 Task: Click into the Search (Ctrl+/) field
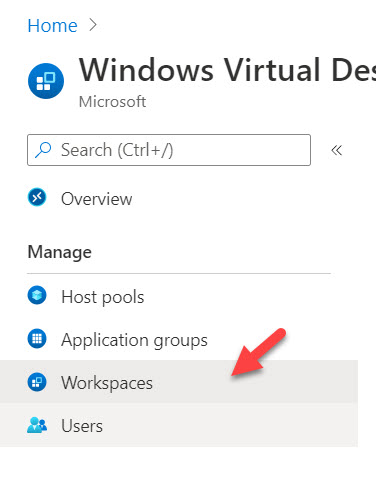point(169,150)
